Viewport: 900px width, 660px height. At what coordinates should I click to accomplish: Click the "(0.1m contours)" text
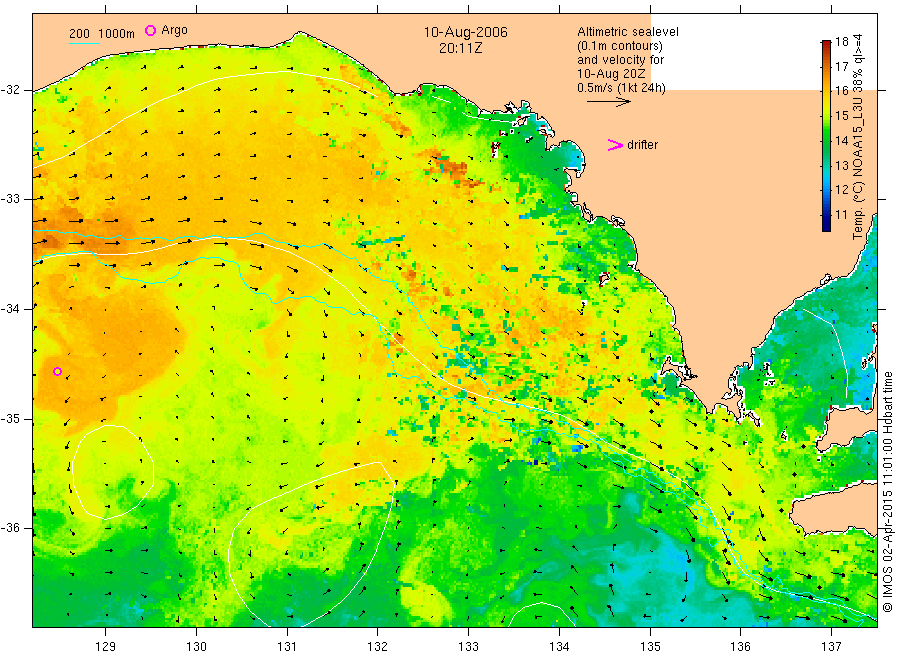(x=620, y=46)
